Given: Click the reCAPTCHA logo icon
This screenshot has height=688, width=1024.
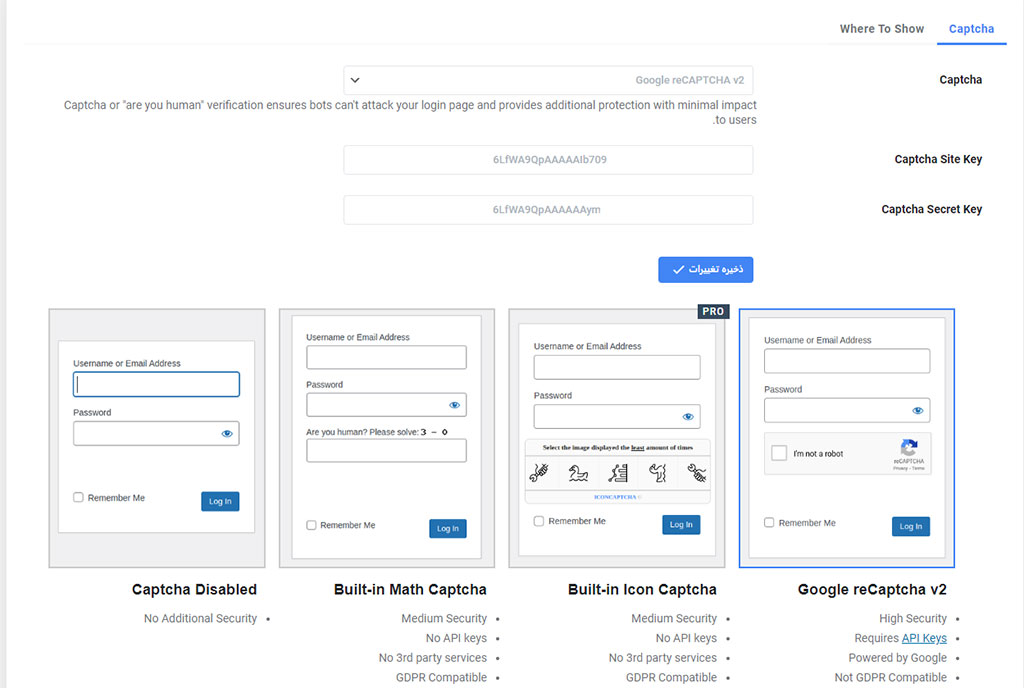Looking at the screenshot, I should click(x=909, y=448).
